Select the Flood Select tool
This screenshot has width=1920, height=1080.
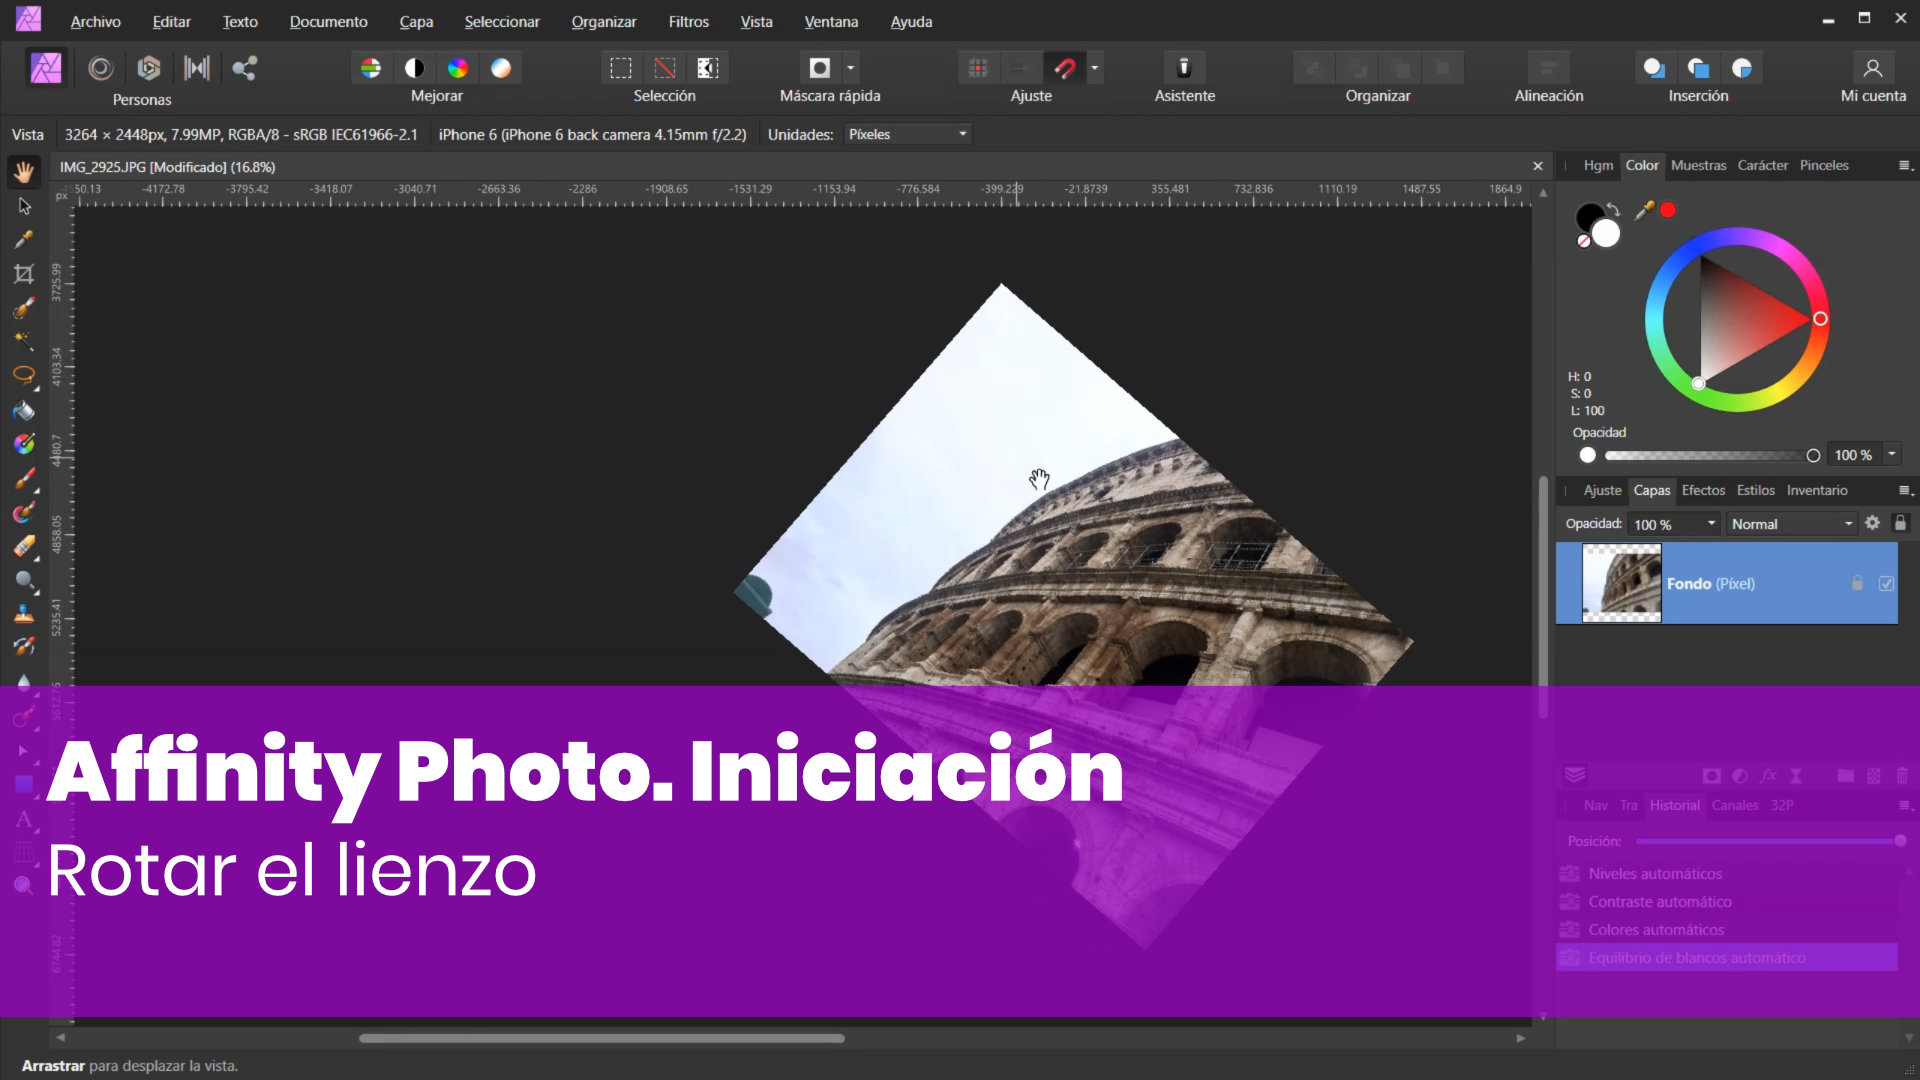pos(24,341)
